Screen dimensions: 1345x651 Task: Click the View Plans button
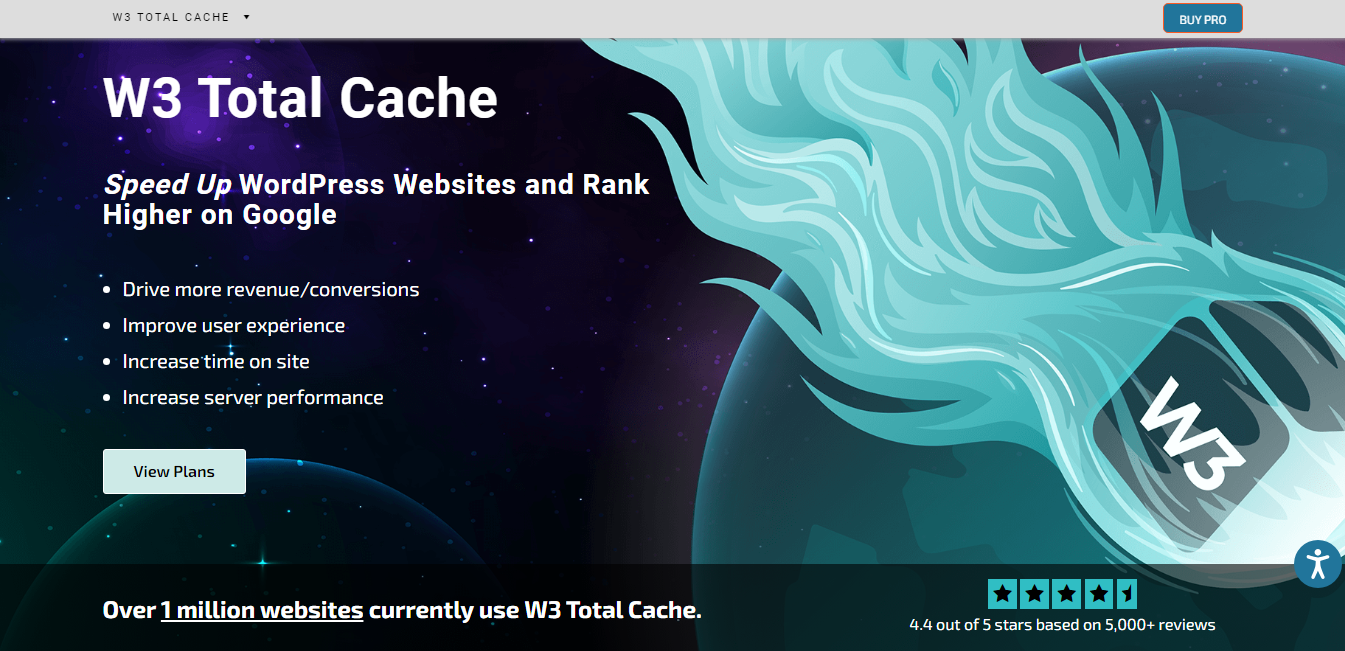(174, 471)
